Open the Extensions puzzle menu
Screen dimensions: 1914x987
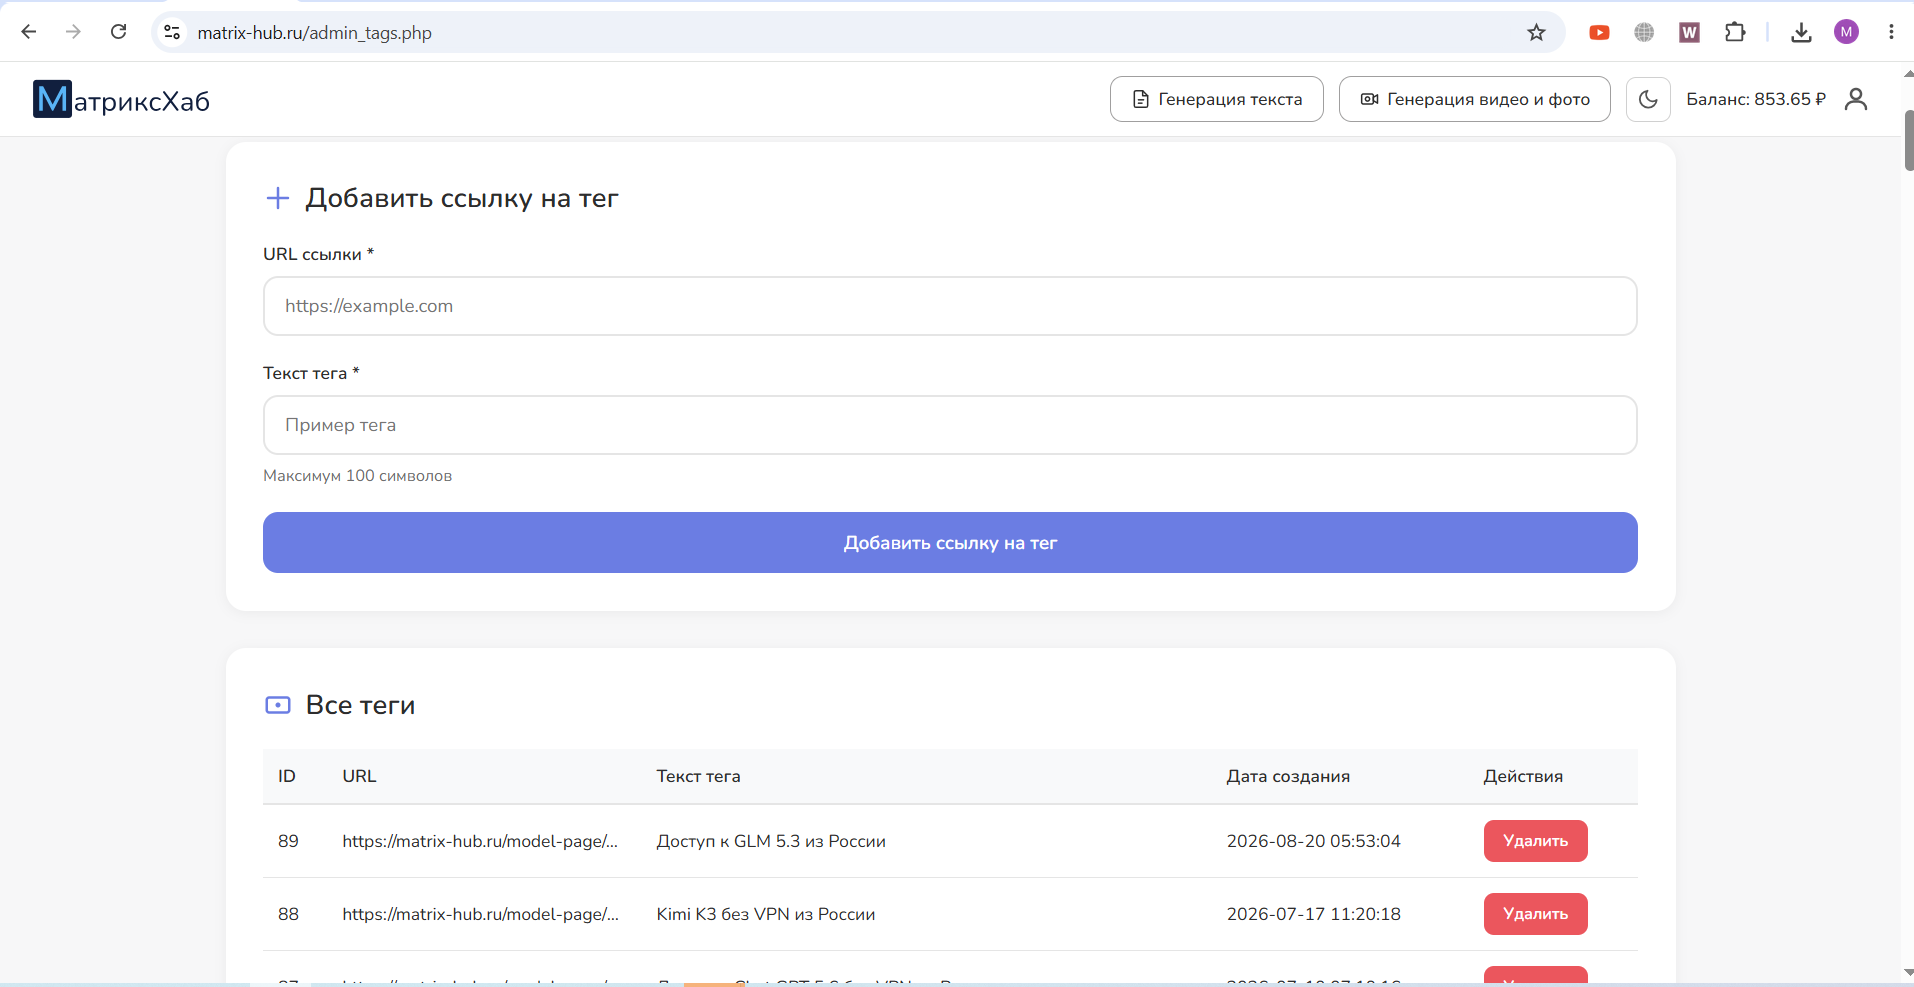pyautogui.click(x=1735, y=32)
